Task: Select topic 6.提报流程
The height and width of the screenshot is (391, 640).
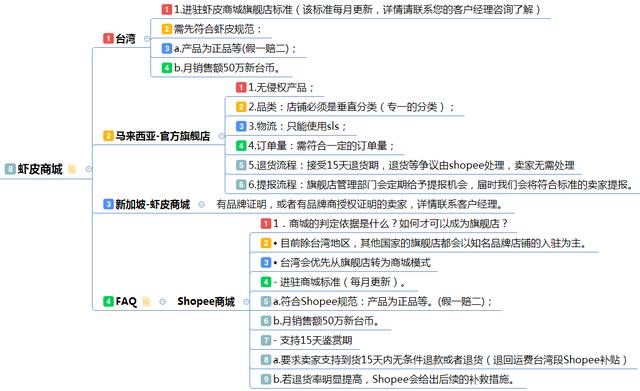Action: (x=440, y=184)
